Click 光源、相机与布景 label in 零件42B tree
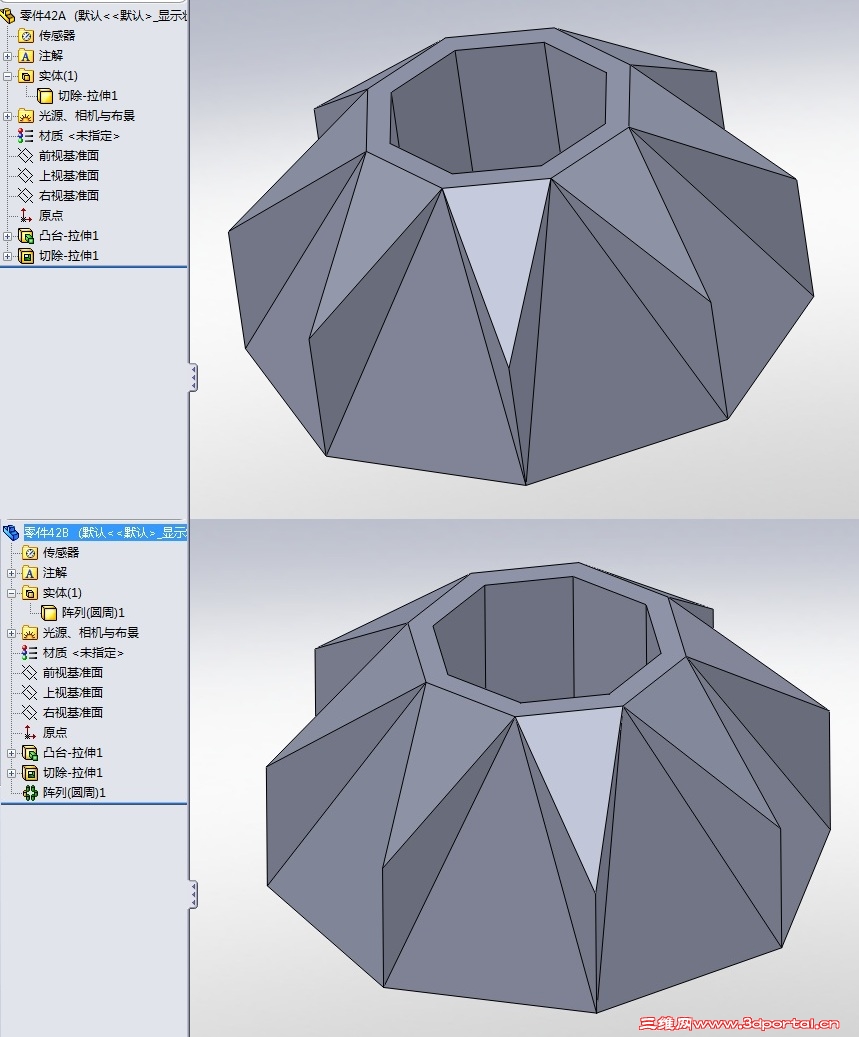The width and height of the screenshot is (859, 1037). (91, 633)
